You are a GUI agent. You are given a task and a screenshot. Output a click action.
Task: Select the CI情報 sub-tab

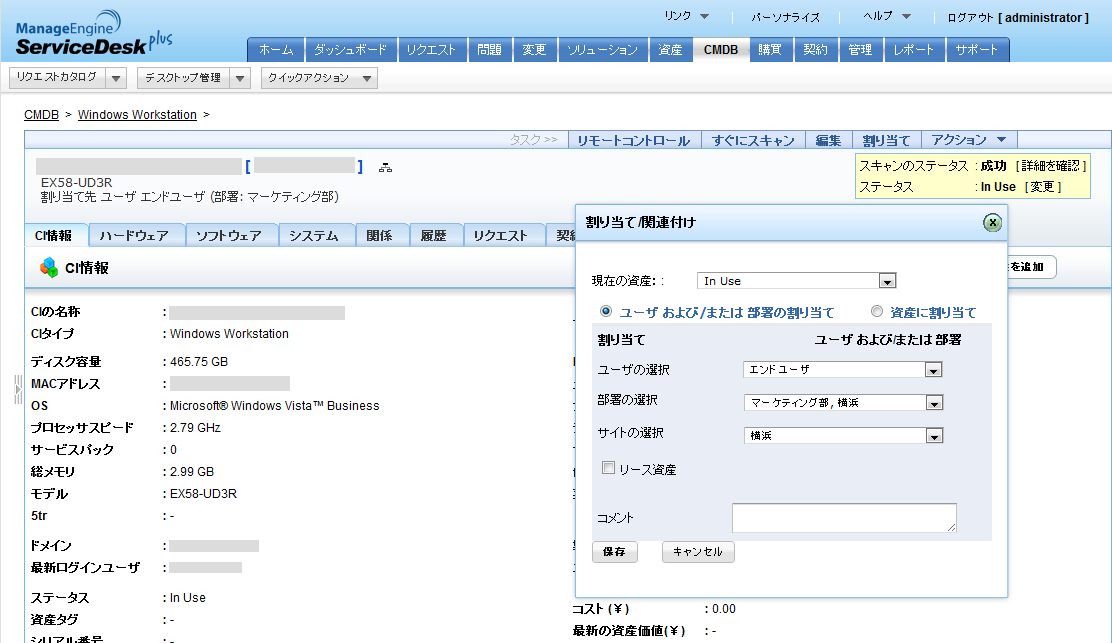[54, 235]
